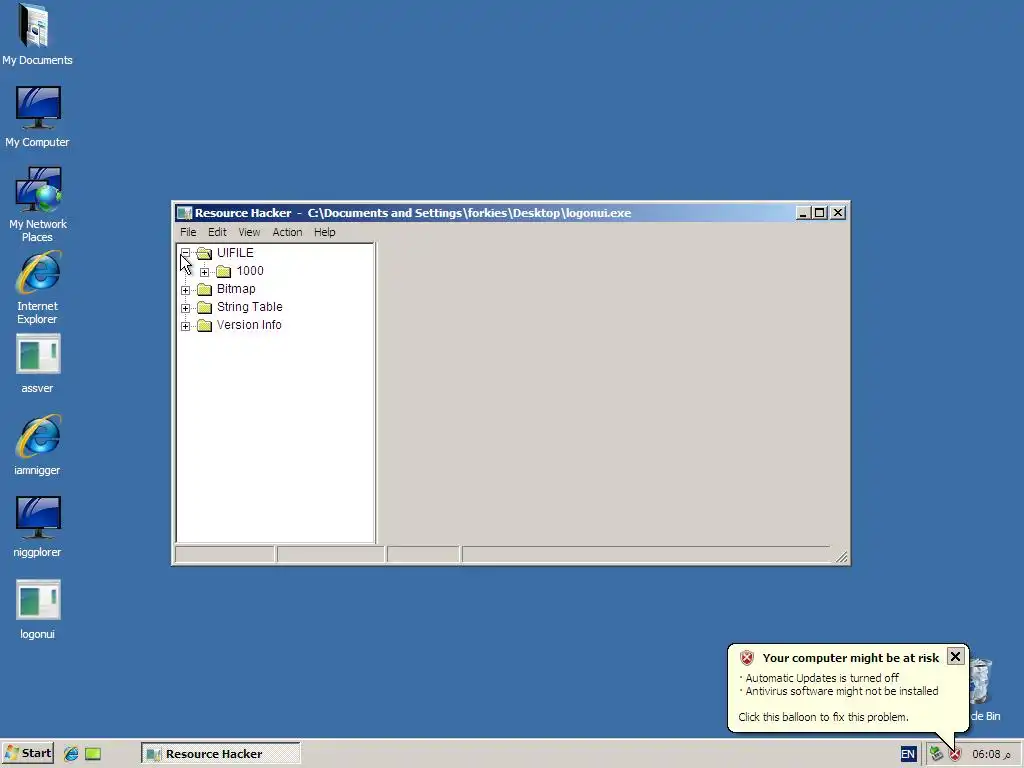
Task: Select the Internet Explorer desktop icon
Action: tap(37, 287)
